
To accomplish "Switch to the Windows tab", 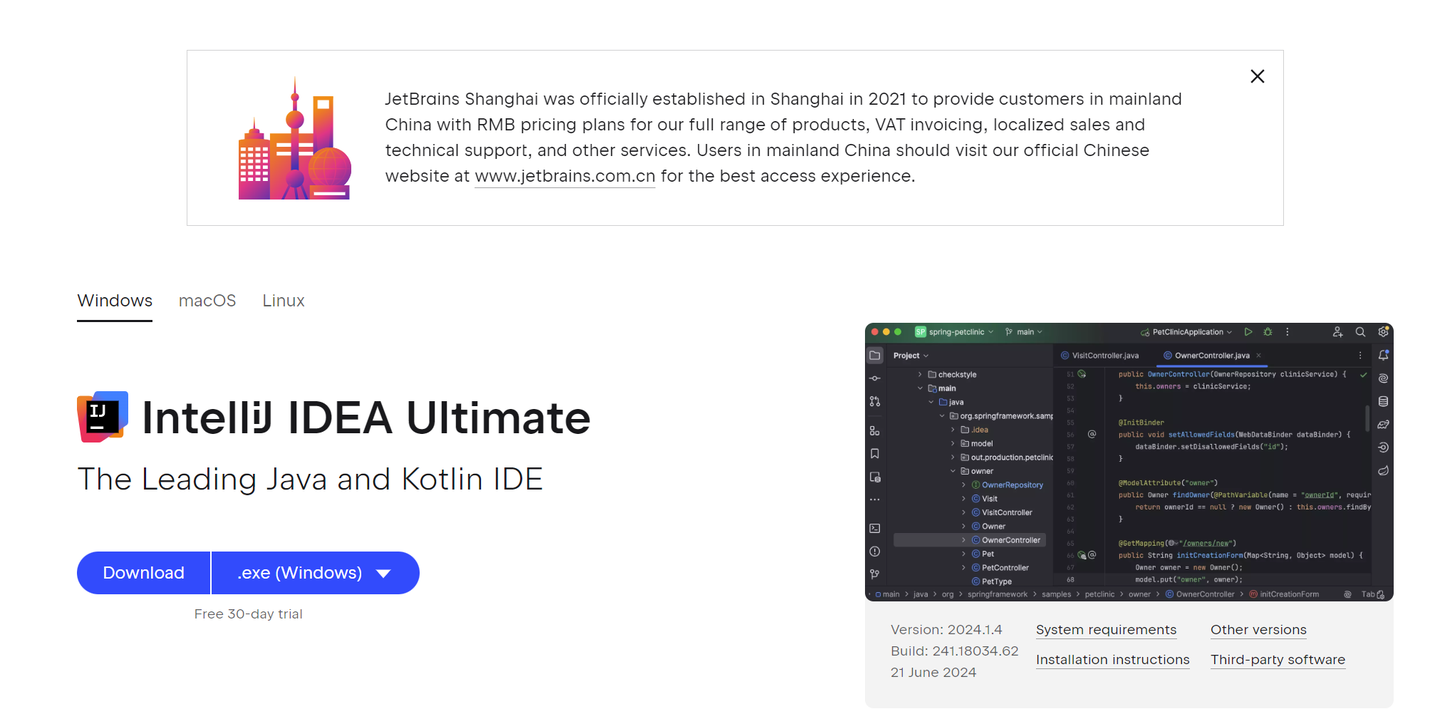I will tap(115, 300).
